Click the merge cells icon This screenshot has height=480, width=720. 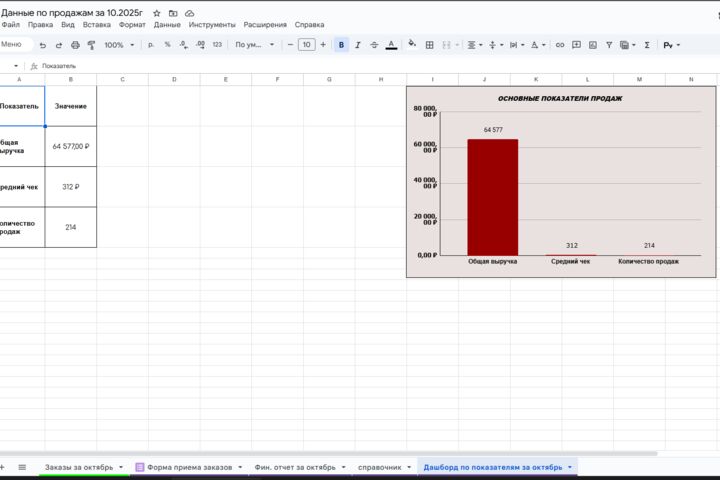(x=446, y=45)
